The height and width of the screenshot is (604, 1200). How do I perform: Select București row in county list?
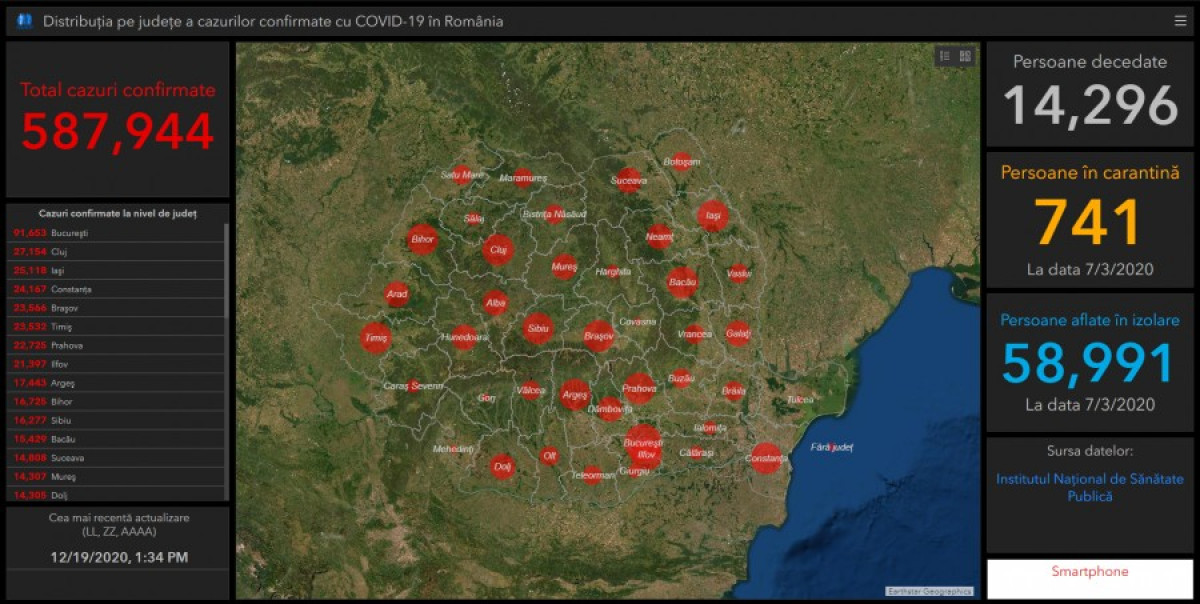[x=117, y=233]
